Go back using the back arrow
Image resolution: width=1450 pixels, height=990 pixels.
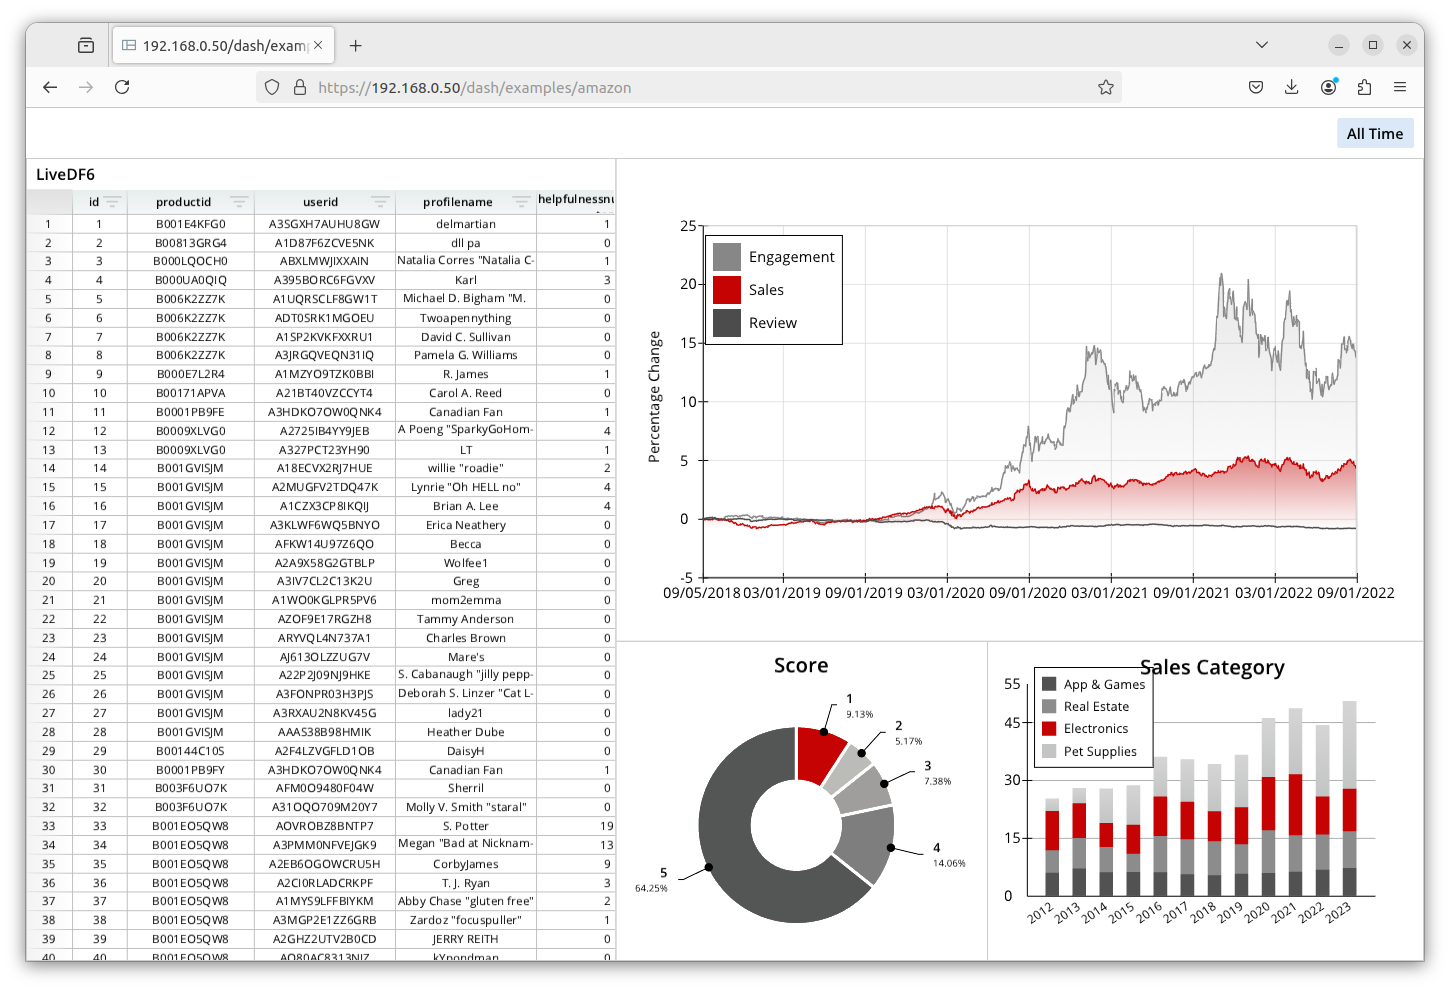(x=50, y=87)
